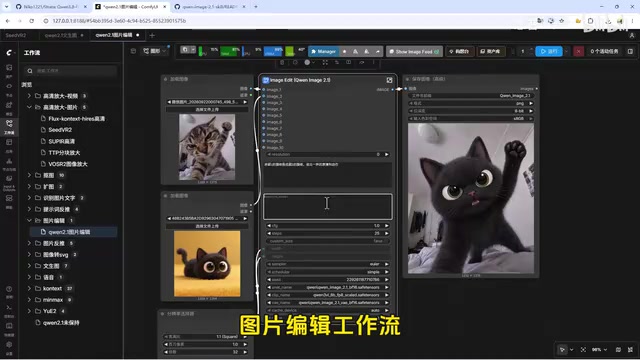Collapse the 高清放大-图片 folder
The height and width of the screenshot is (360, 640).
click(29, 107)
